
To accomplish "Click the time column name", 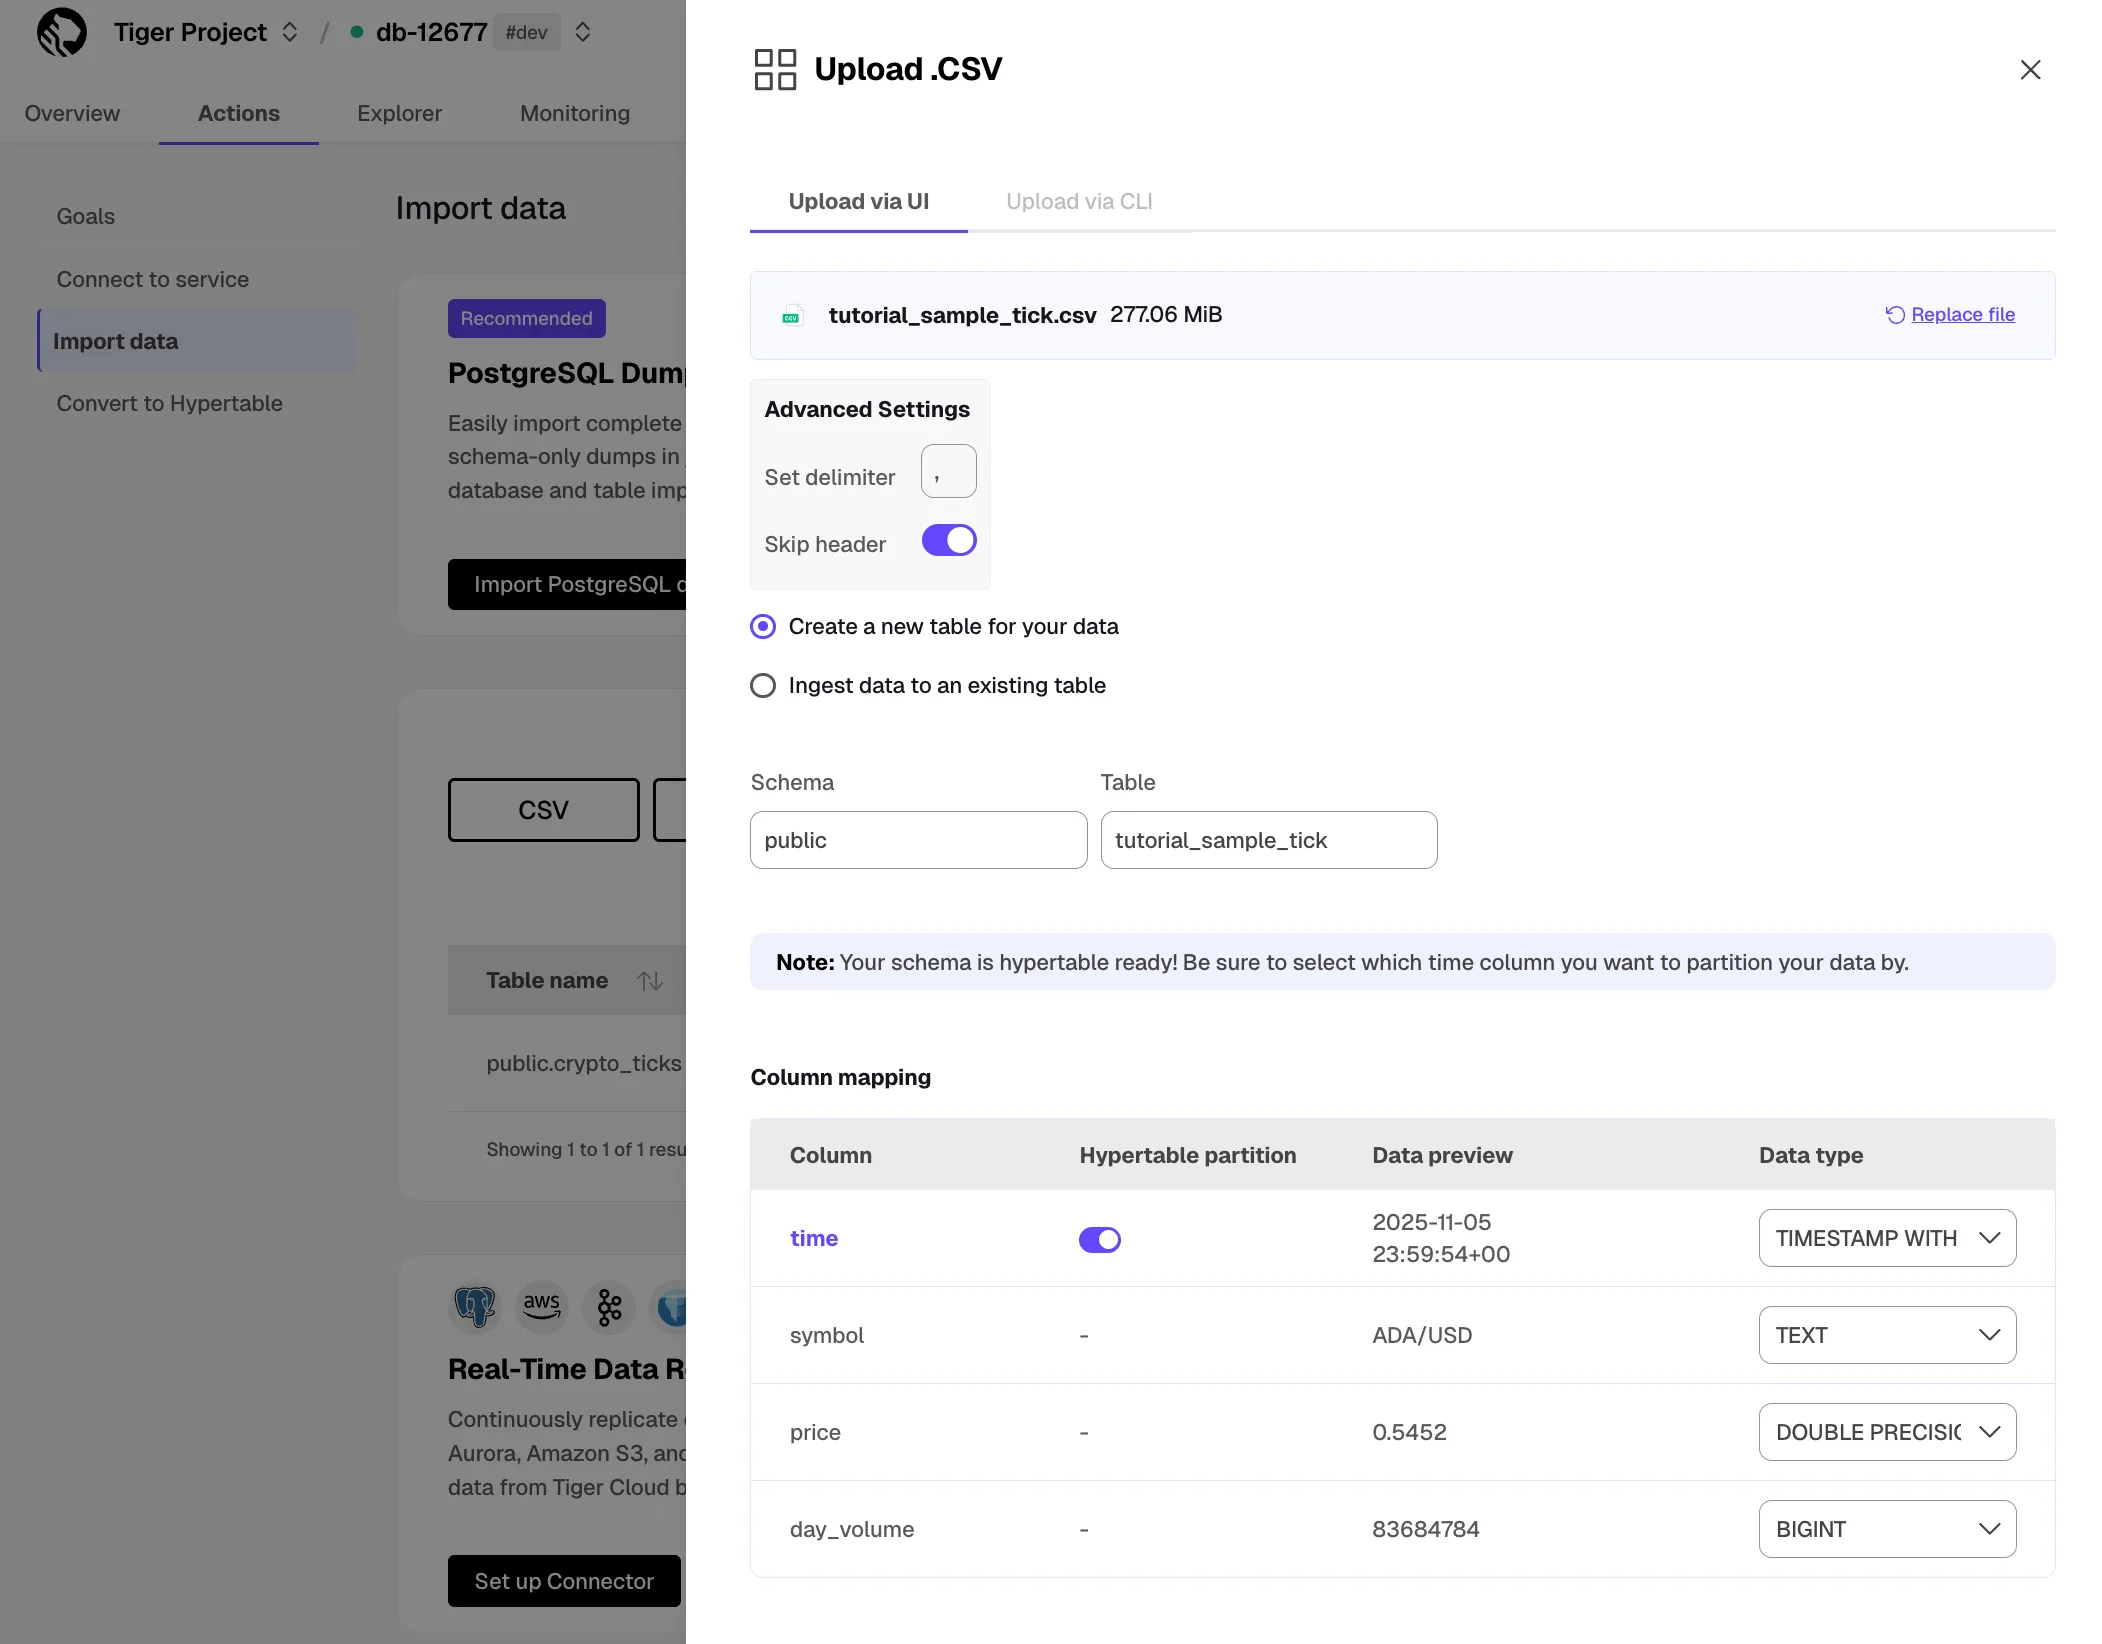I will [813, 1238].
